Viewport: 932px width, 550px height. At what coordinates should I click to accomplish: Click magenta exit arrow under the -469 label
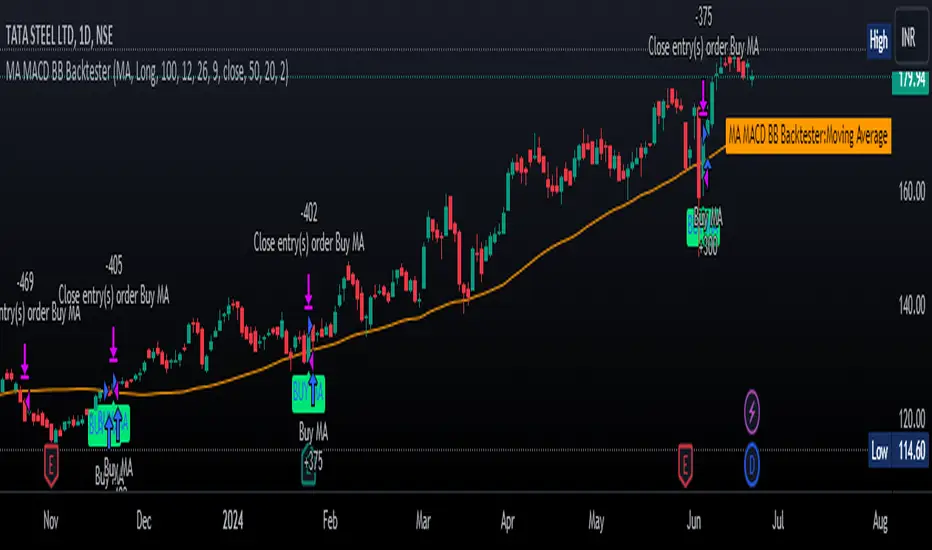[x=25, y=361]
